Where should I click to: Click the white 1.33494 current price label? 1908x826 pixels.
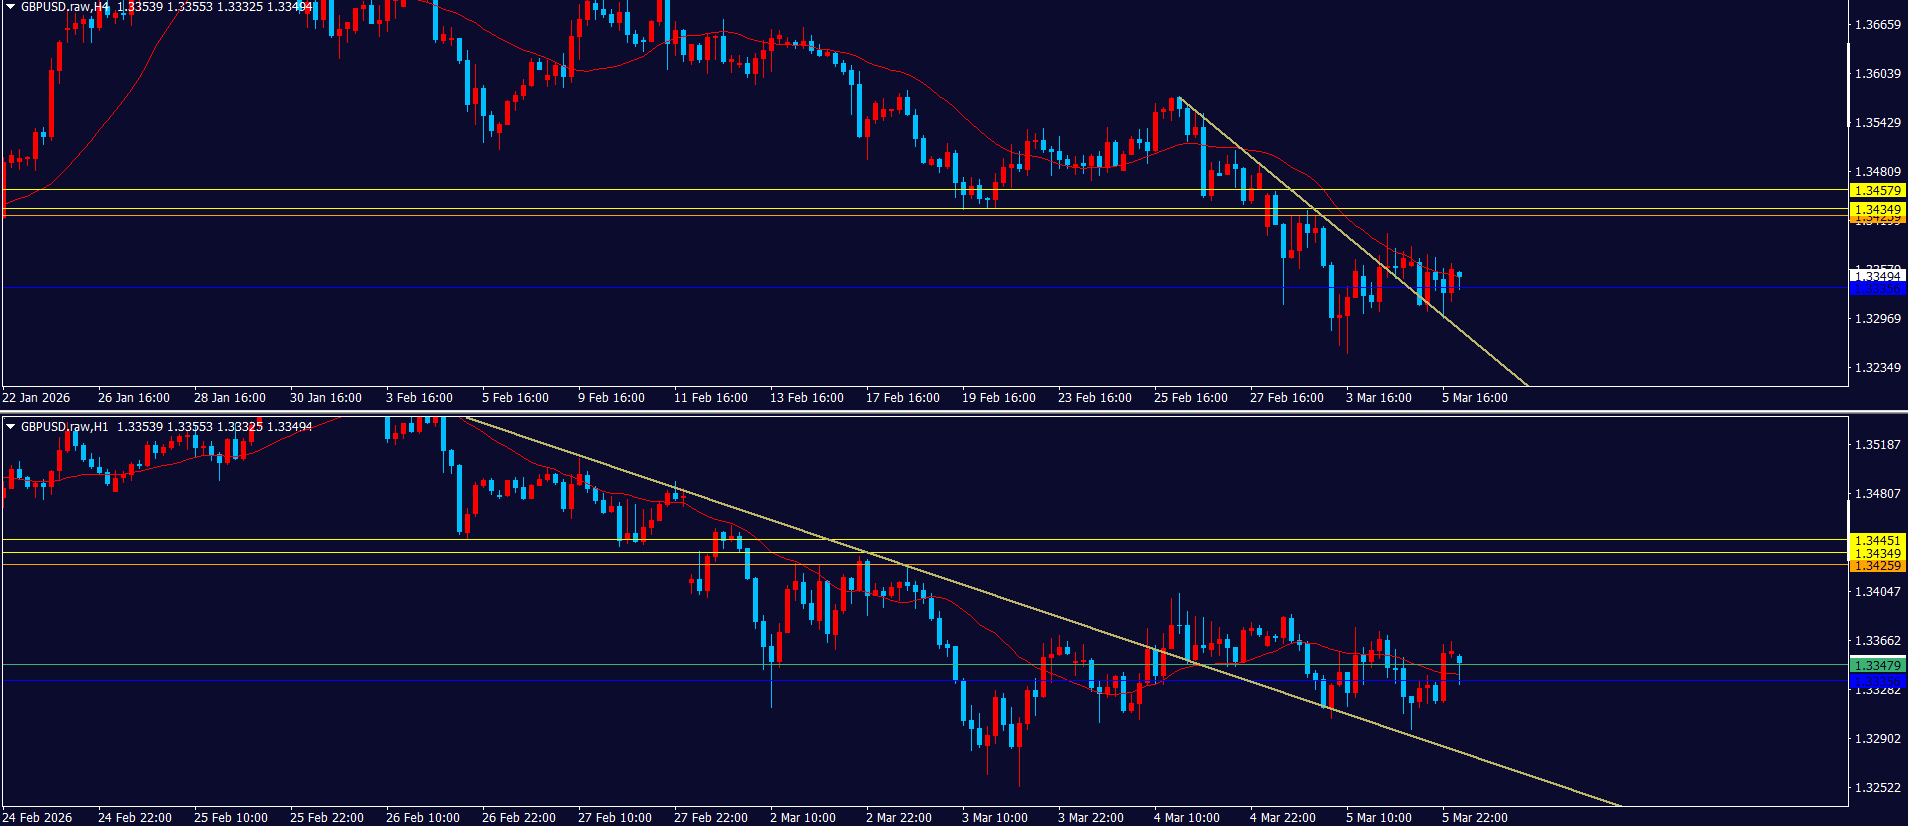click(1877, 276)
